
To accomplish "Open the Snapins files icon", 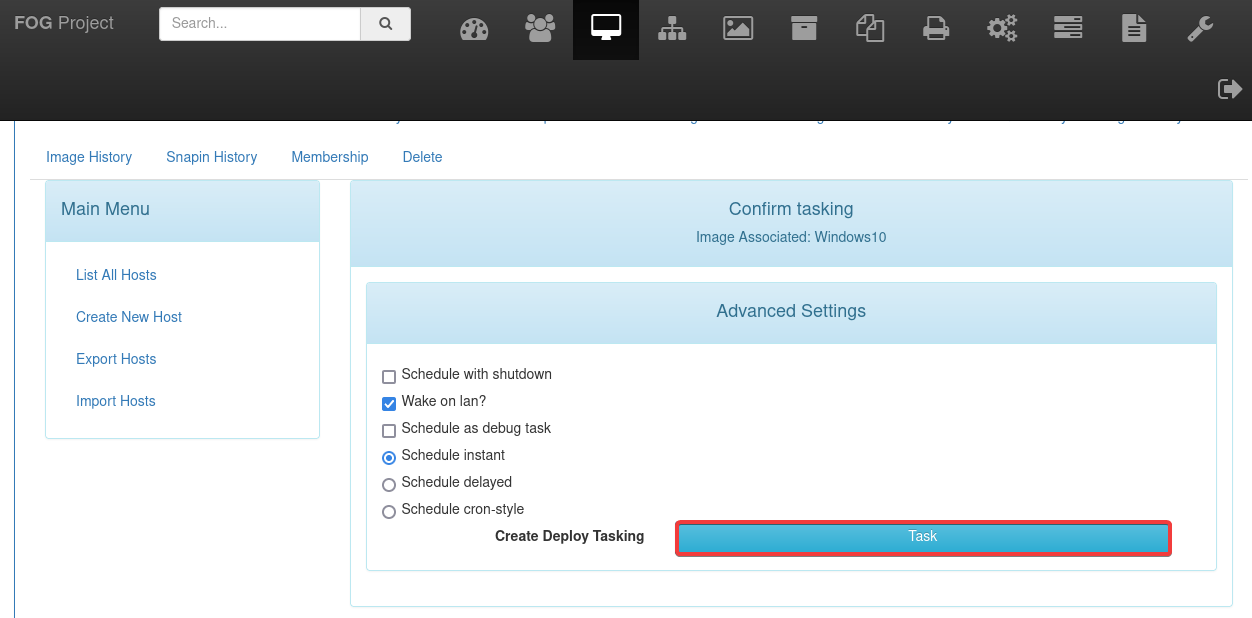I will [870, 29].
